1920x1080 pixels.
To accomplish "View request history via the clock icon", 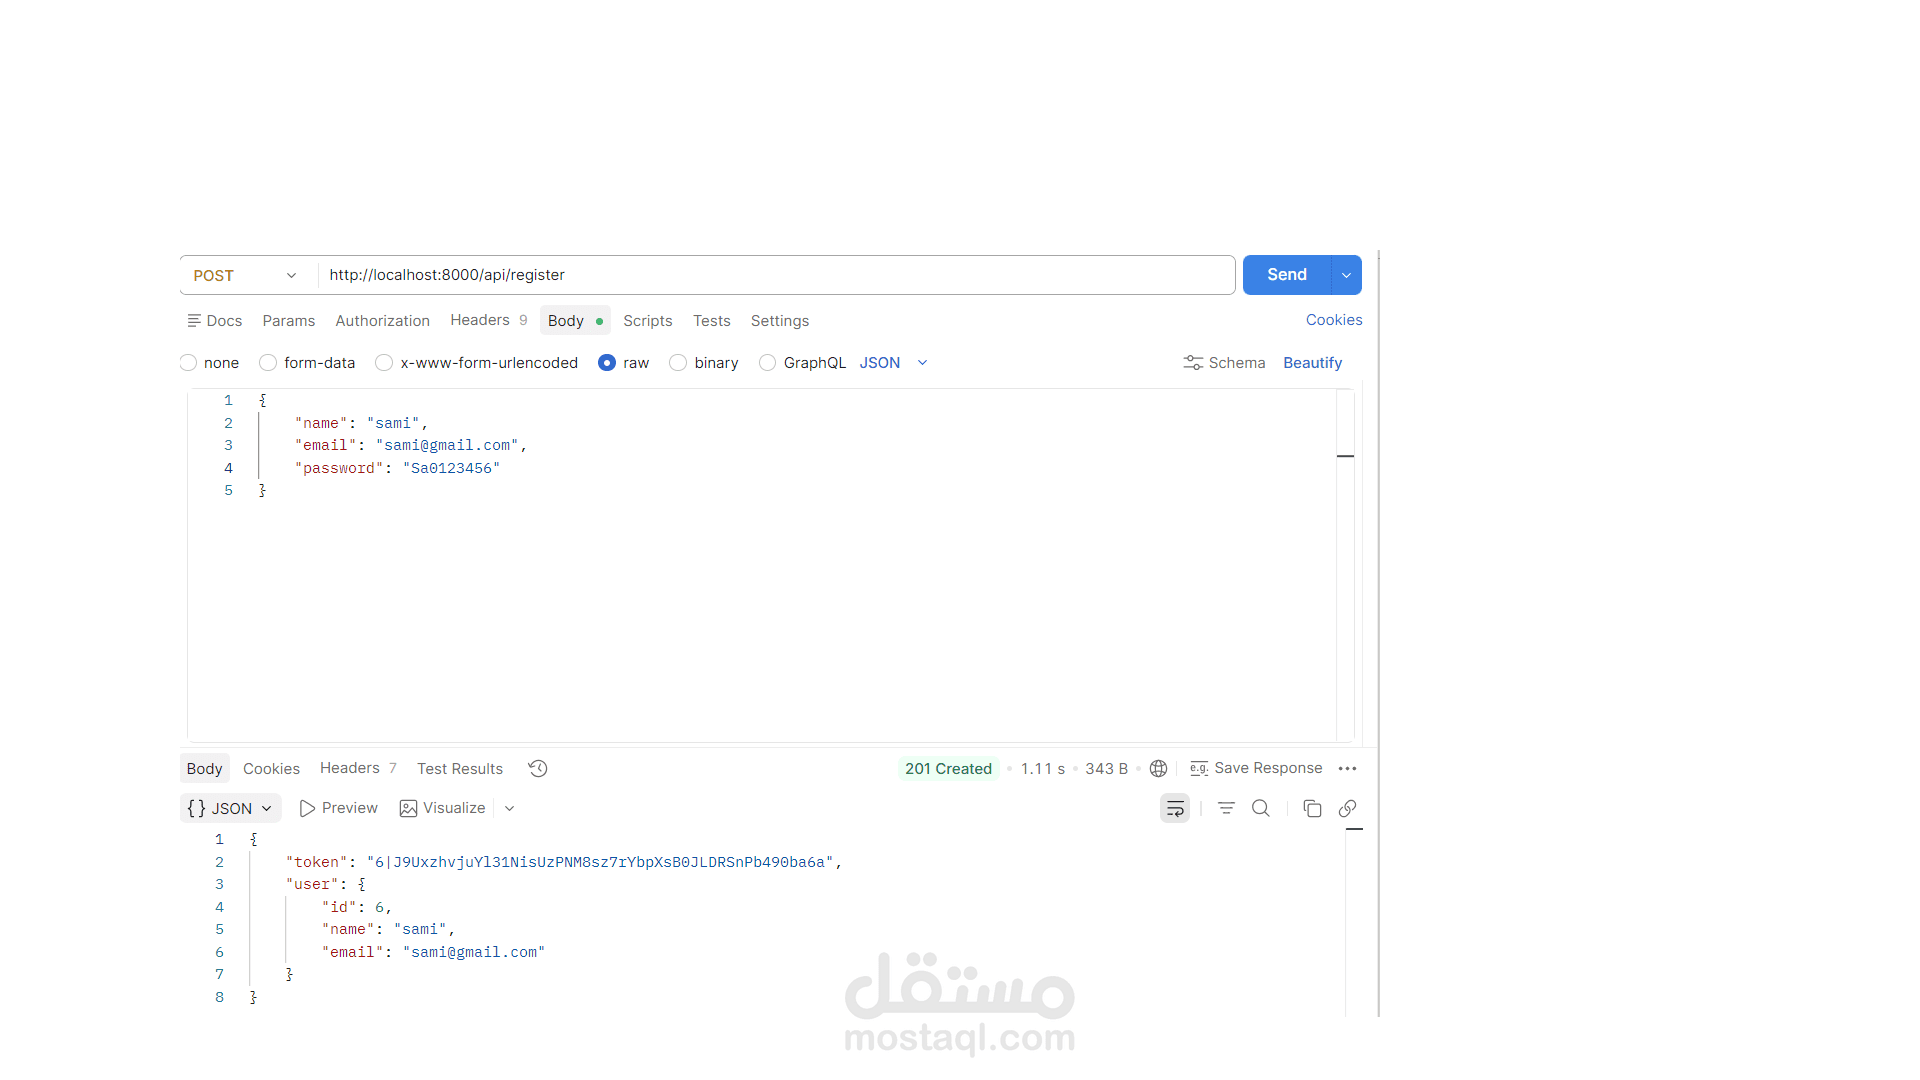I will tap(537, 768).
